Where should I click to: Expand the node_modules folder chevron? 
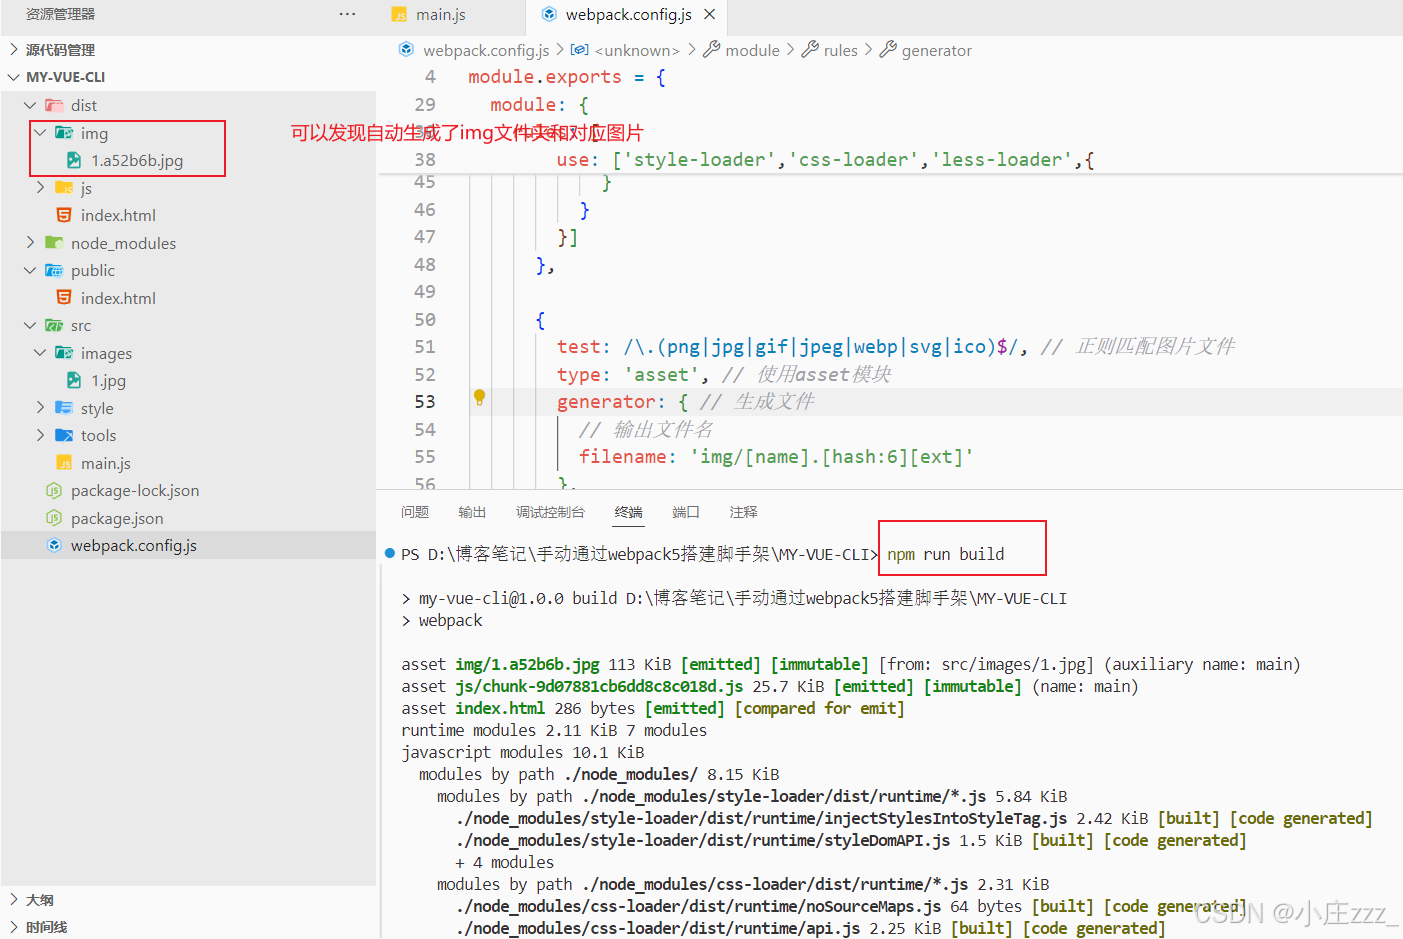(x=30, y=242)
